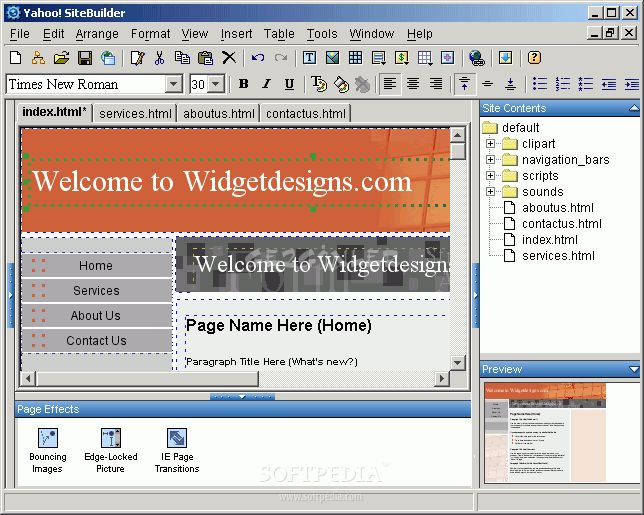Click the Home navigation button on page
644x515 pixels.
(x=97, y=266)
